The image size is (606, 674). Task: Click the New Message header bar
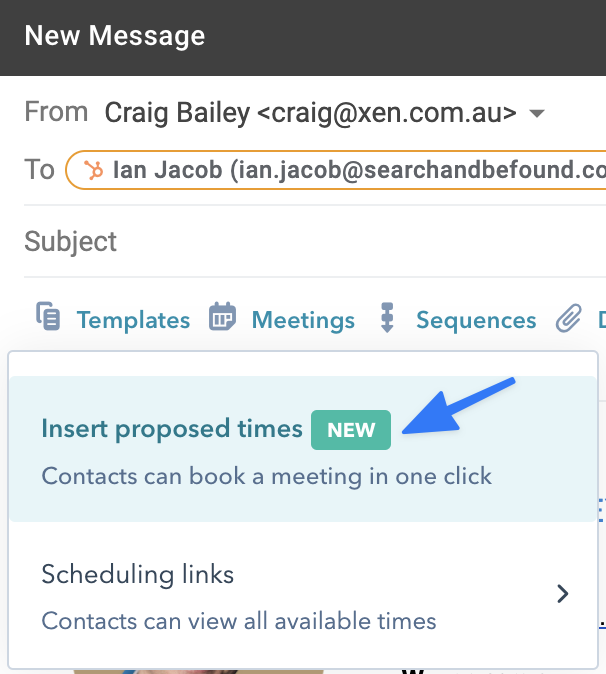303,37
